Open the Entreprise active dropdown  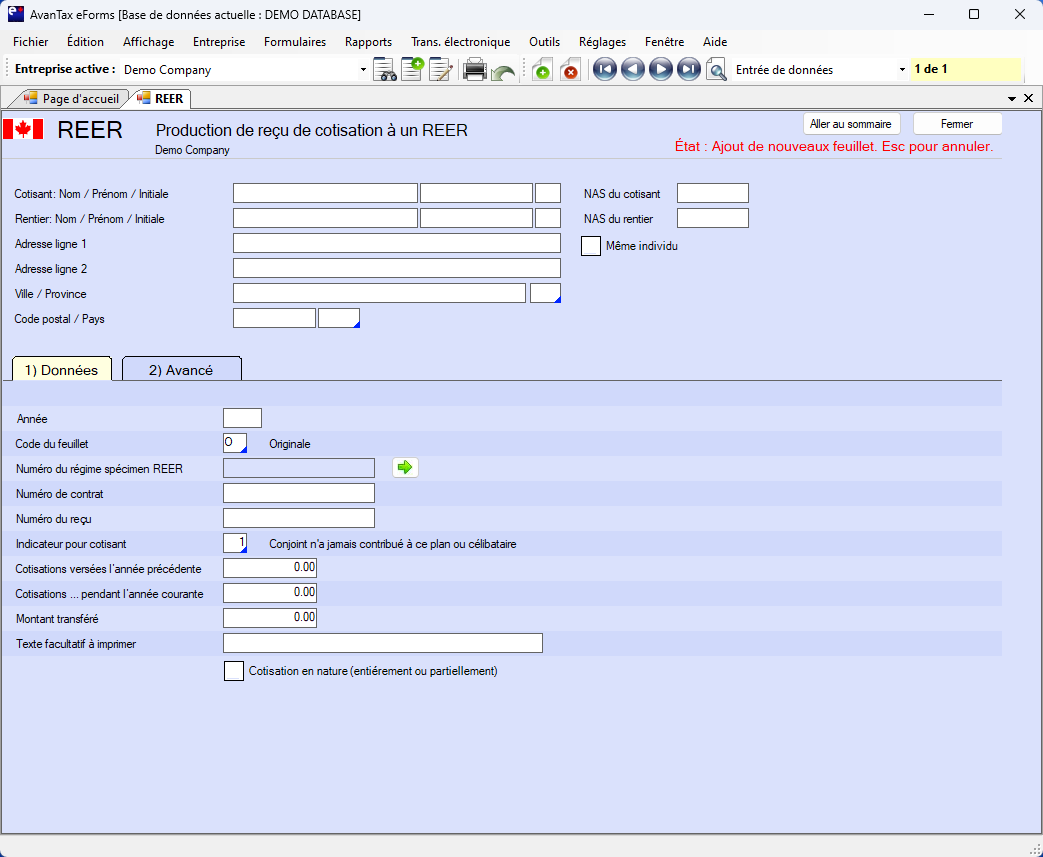pos(363,70)
